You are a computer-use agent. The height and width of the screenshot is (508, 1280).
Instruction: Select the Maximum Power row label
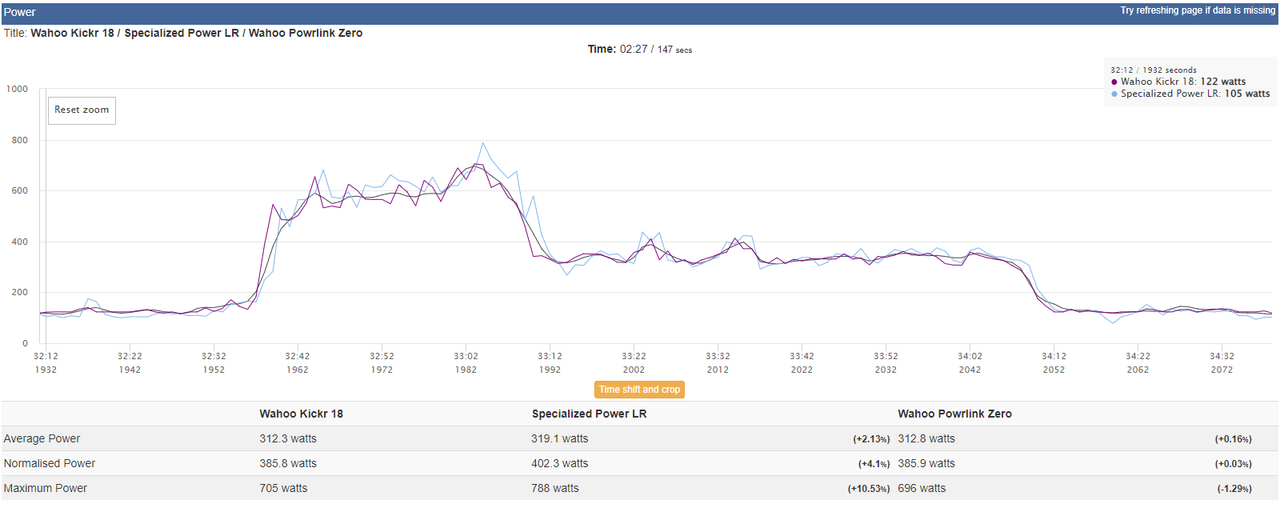45,488
